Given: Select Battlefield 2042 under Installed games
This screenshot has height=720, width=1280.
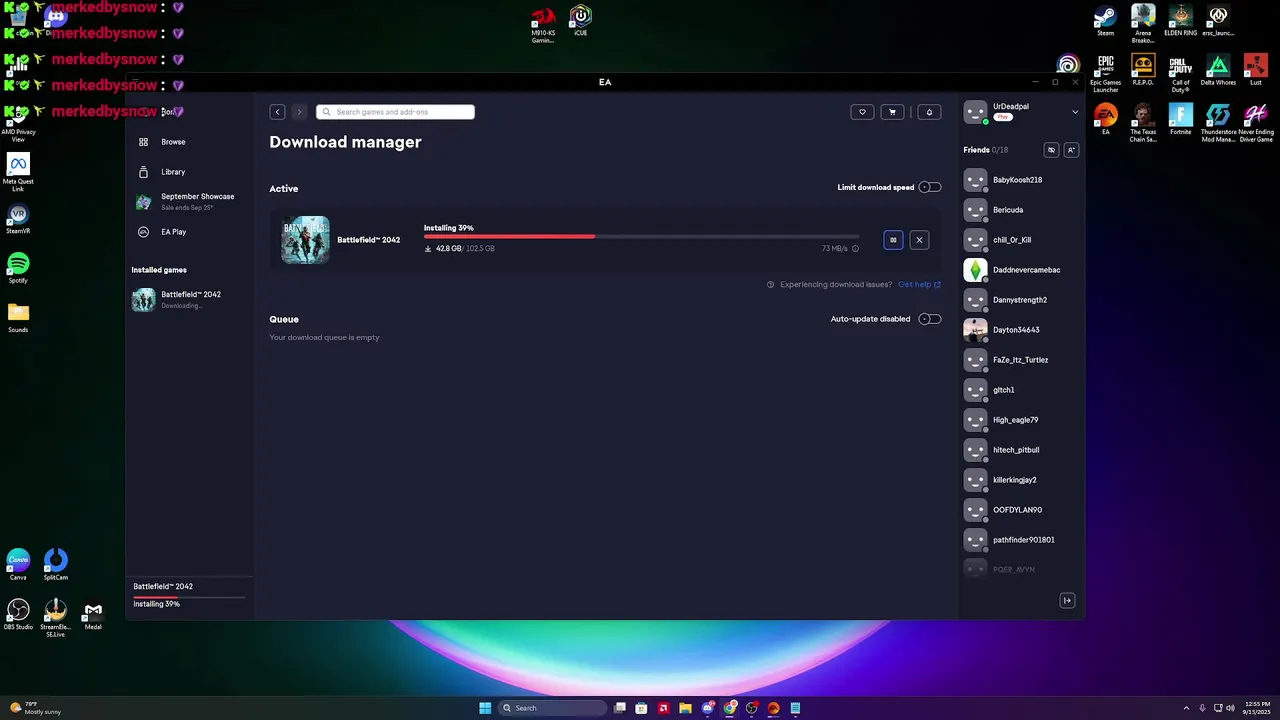Looking at the screenshot, I should (190, 300).
